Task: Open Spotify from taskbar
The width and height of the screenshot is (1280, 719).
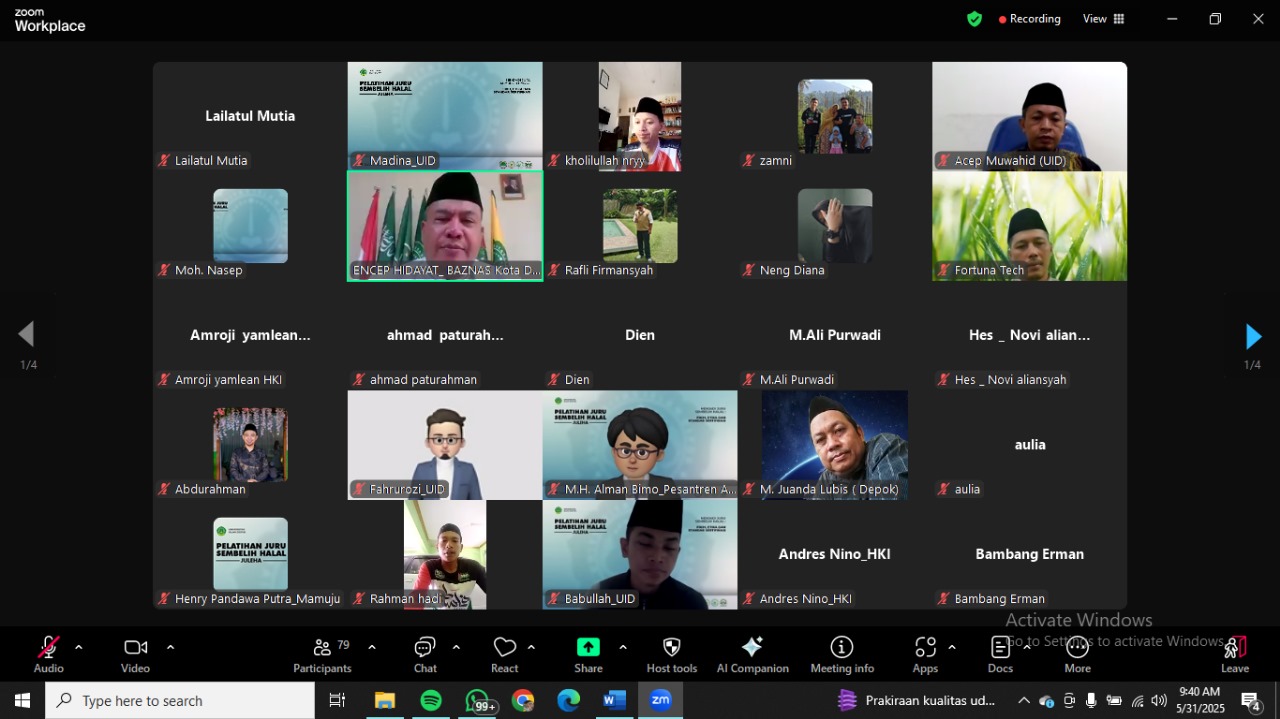Action: (x=431, y=700)
